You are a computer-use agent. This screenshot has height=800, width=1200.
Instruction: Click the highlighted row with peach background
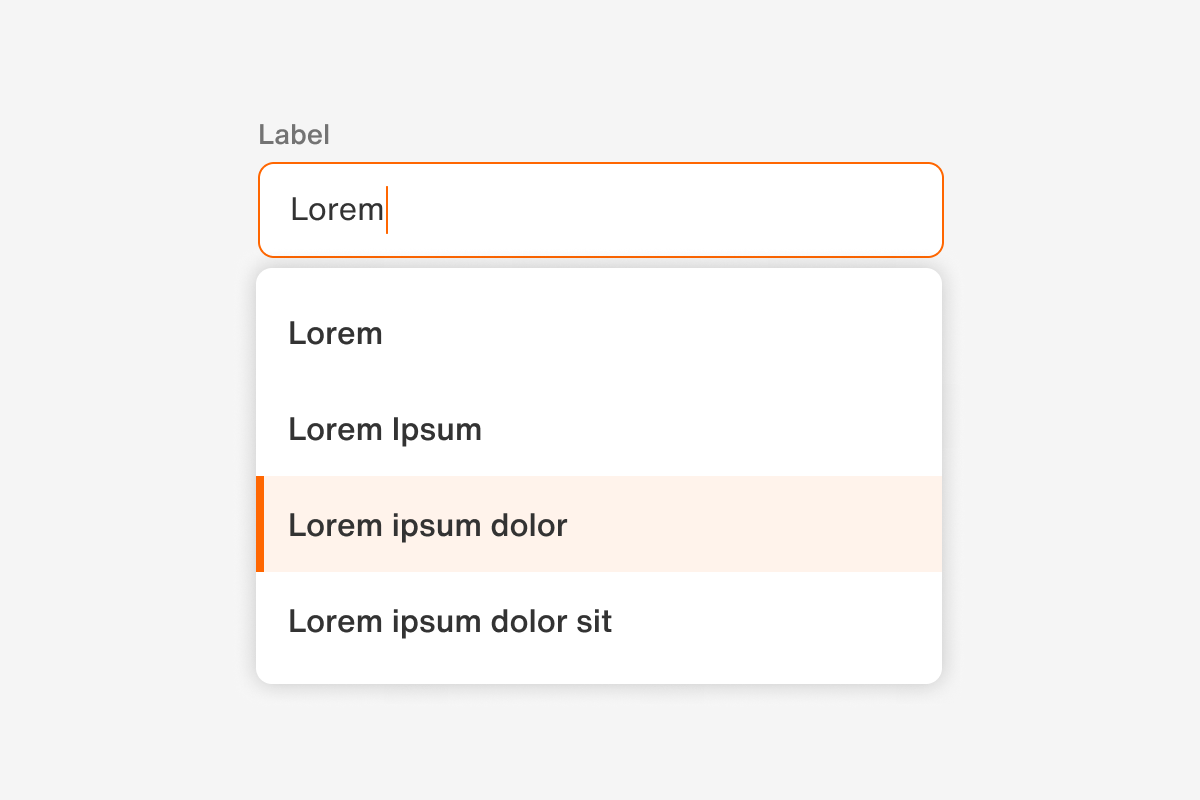[600, 524]
